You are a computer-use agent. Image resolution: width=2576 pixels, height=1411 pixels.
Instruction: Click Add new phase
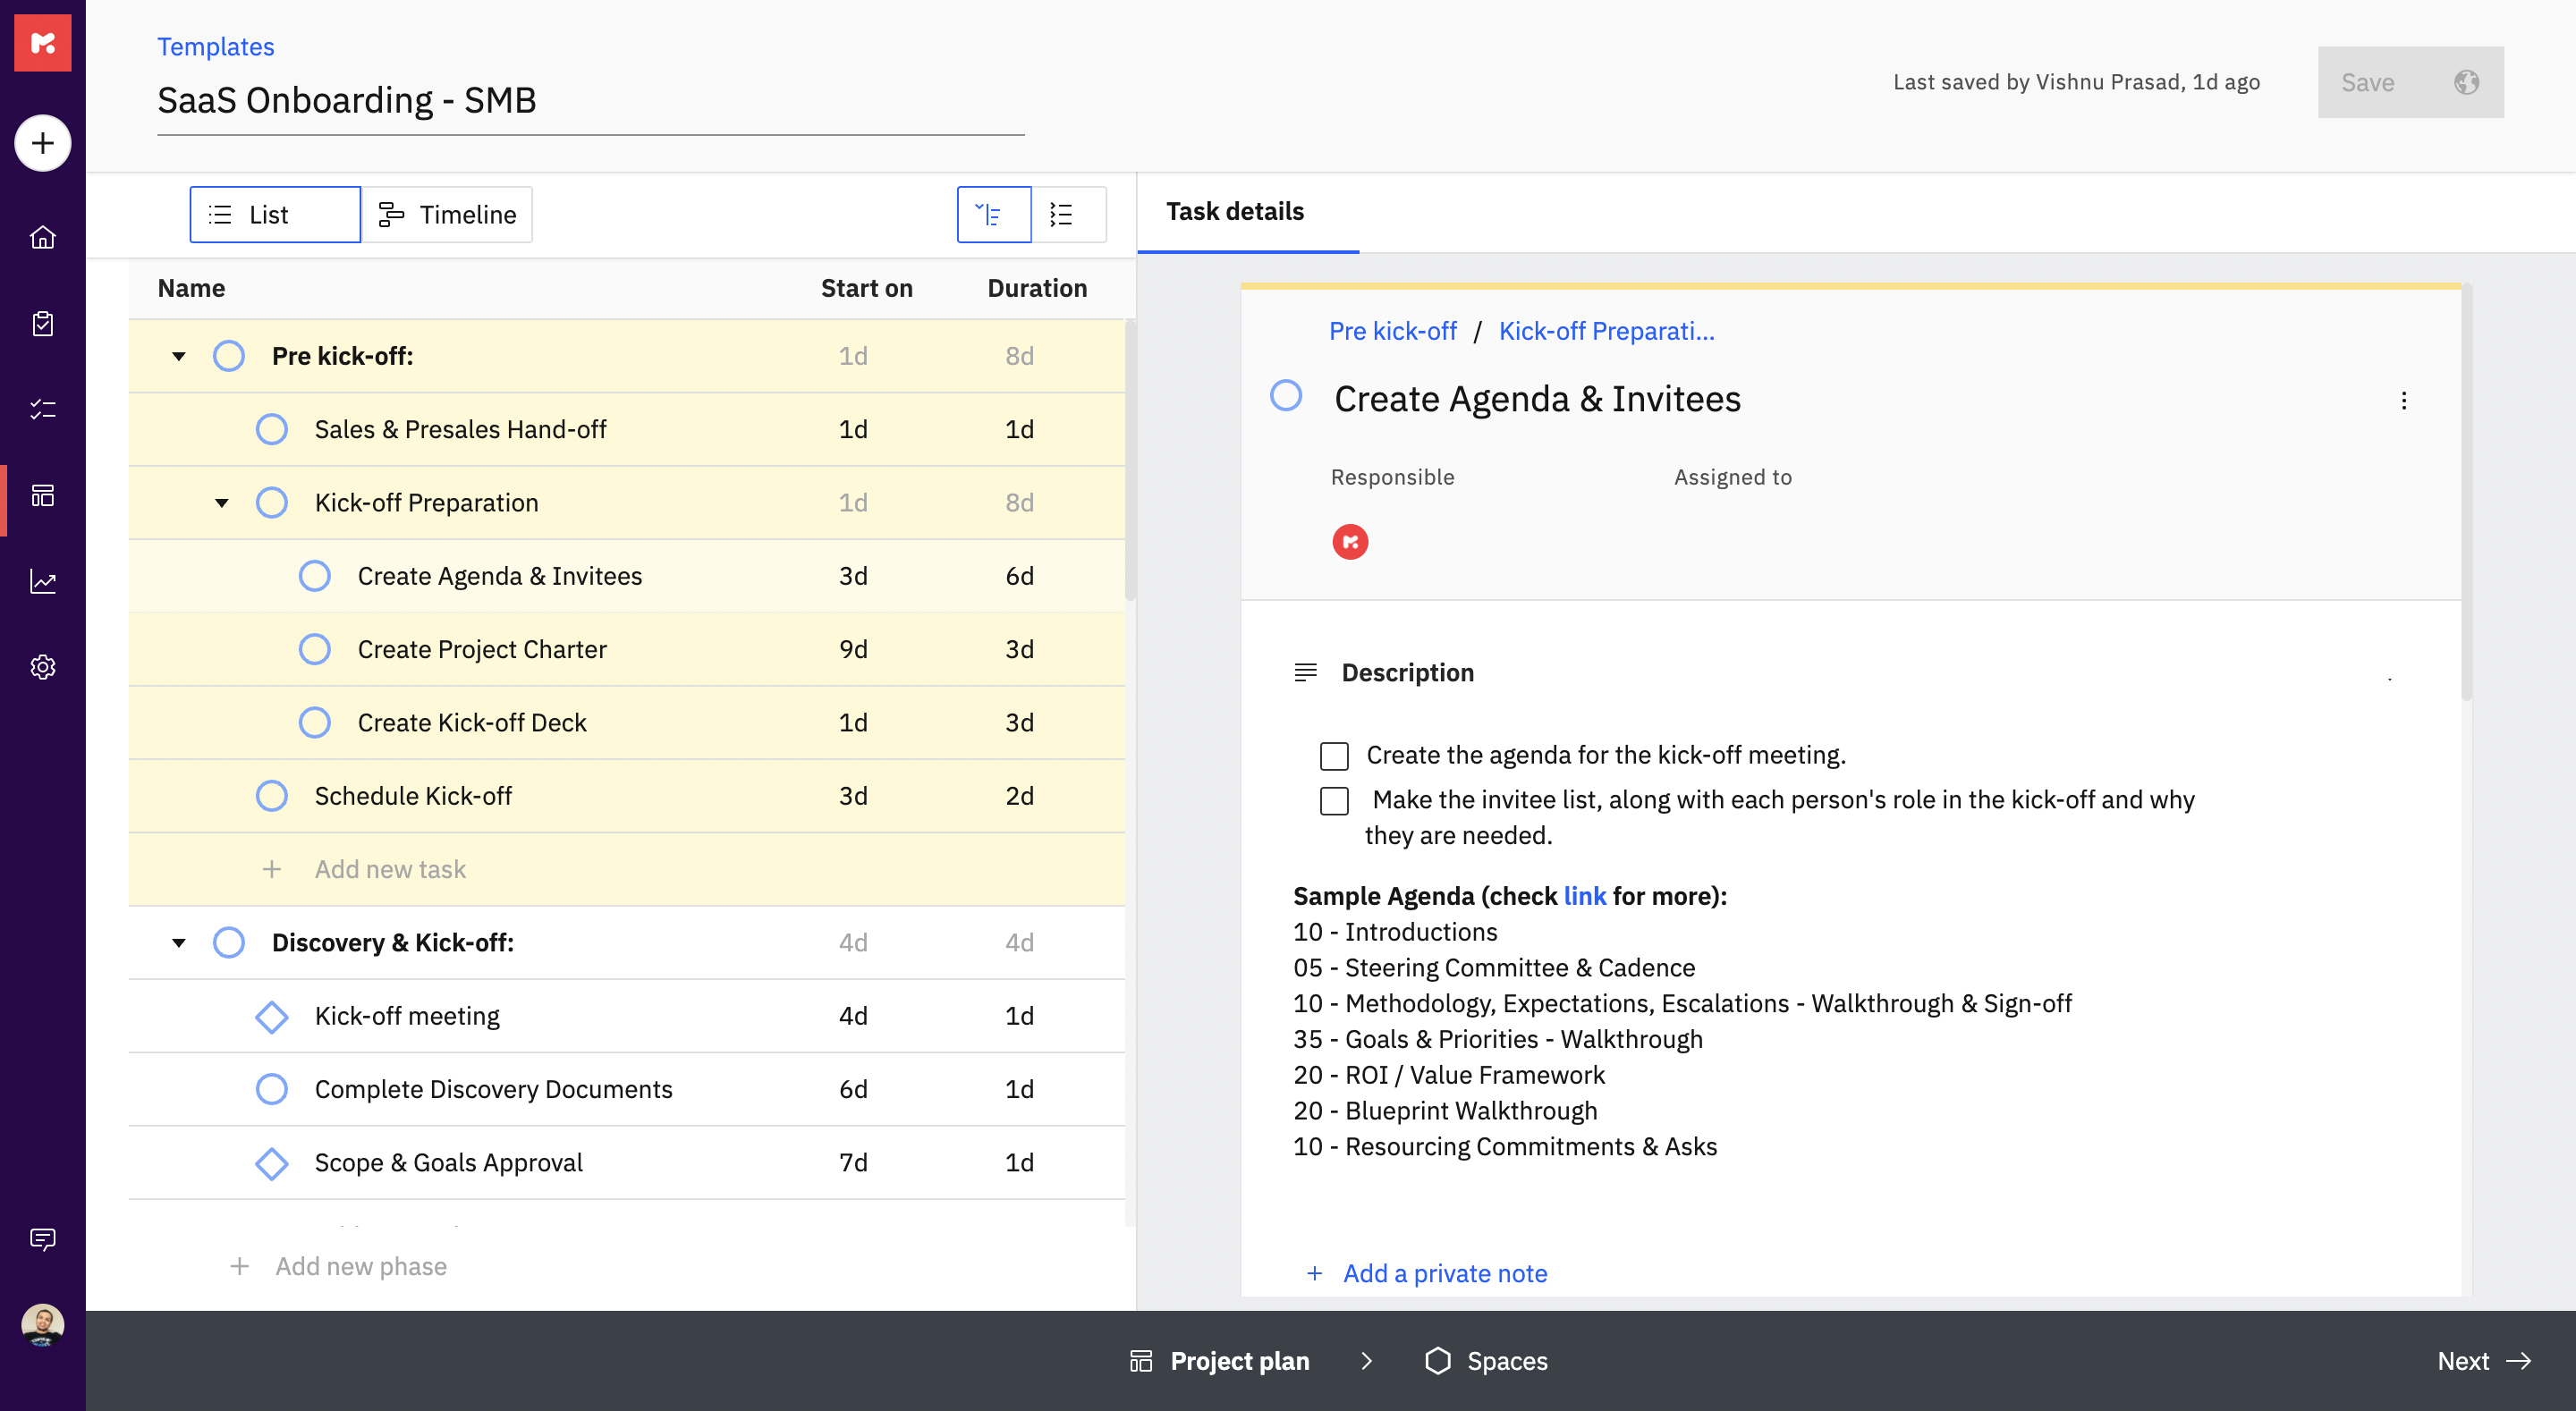[361, 1266]
